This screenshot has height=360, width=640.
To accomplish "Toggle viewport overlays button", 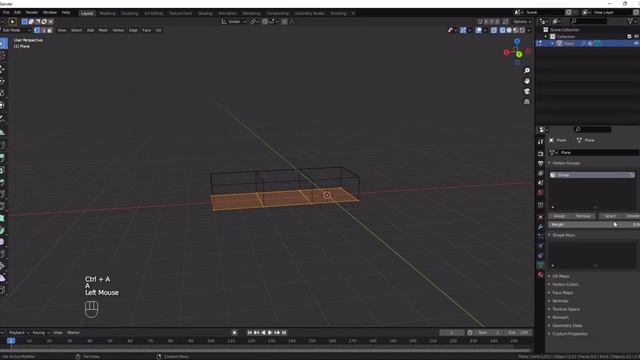I will (x=478, y=30).
